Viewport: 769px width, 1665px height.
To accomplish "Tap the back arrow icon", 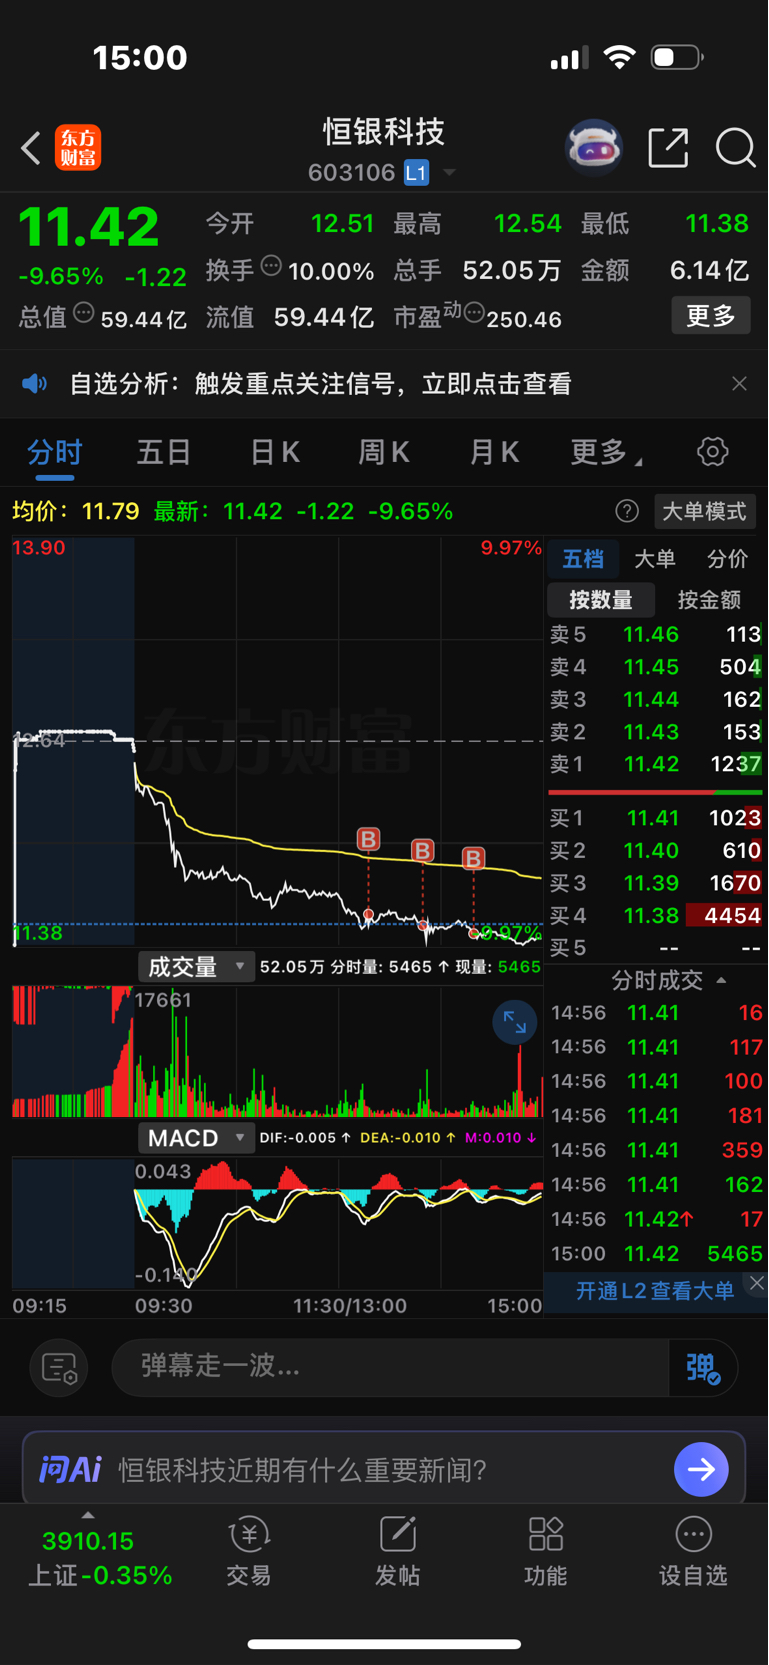I will point(31,149).
